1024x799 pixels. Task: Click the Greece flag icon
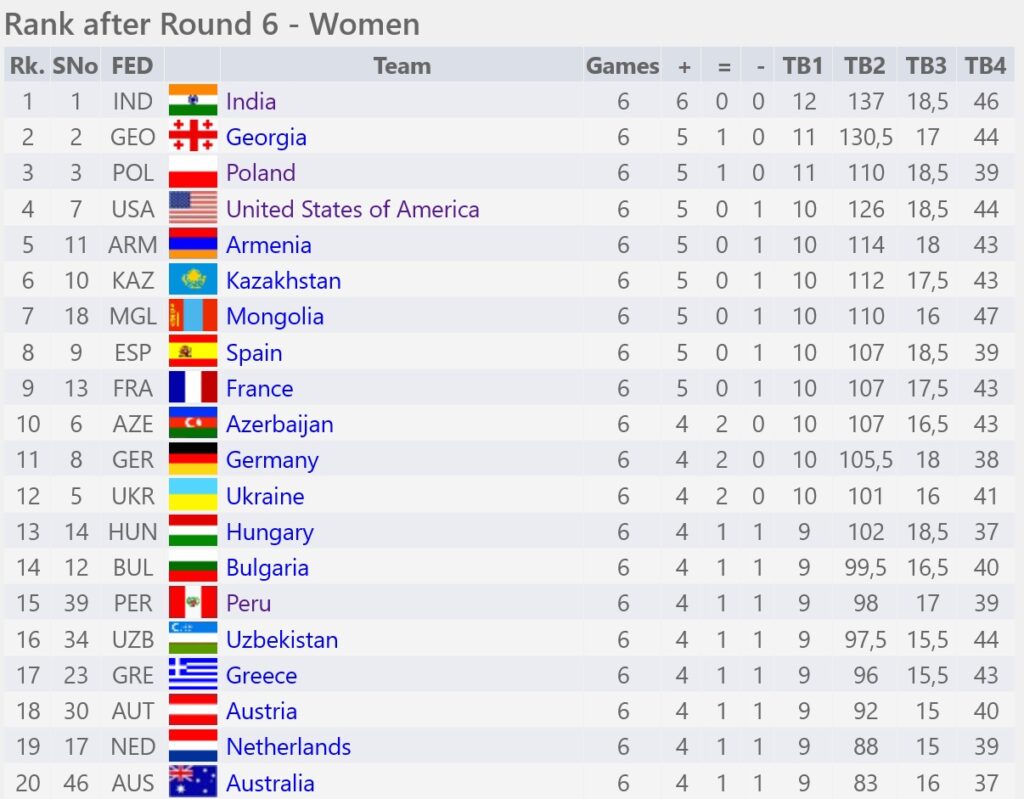(x=193, y=675)
